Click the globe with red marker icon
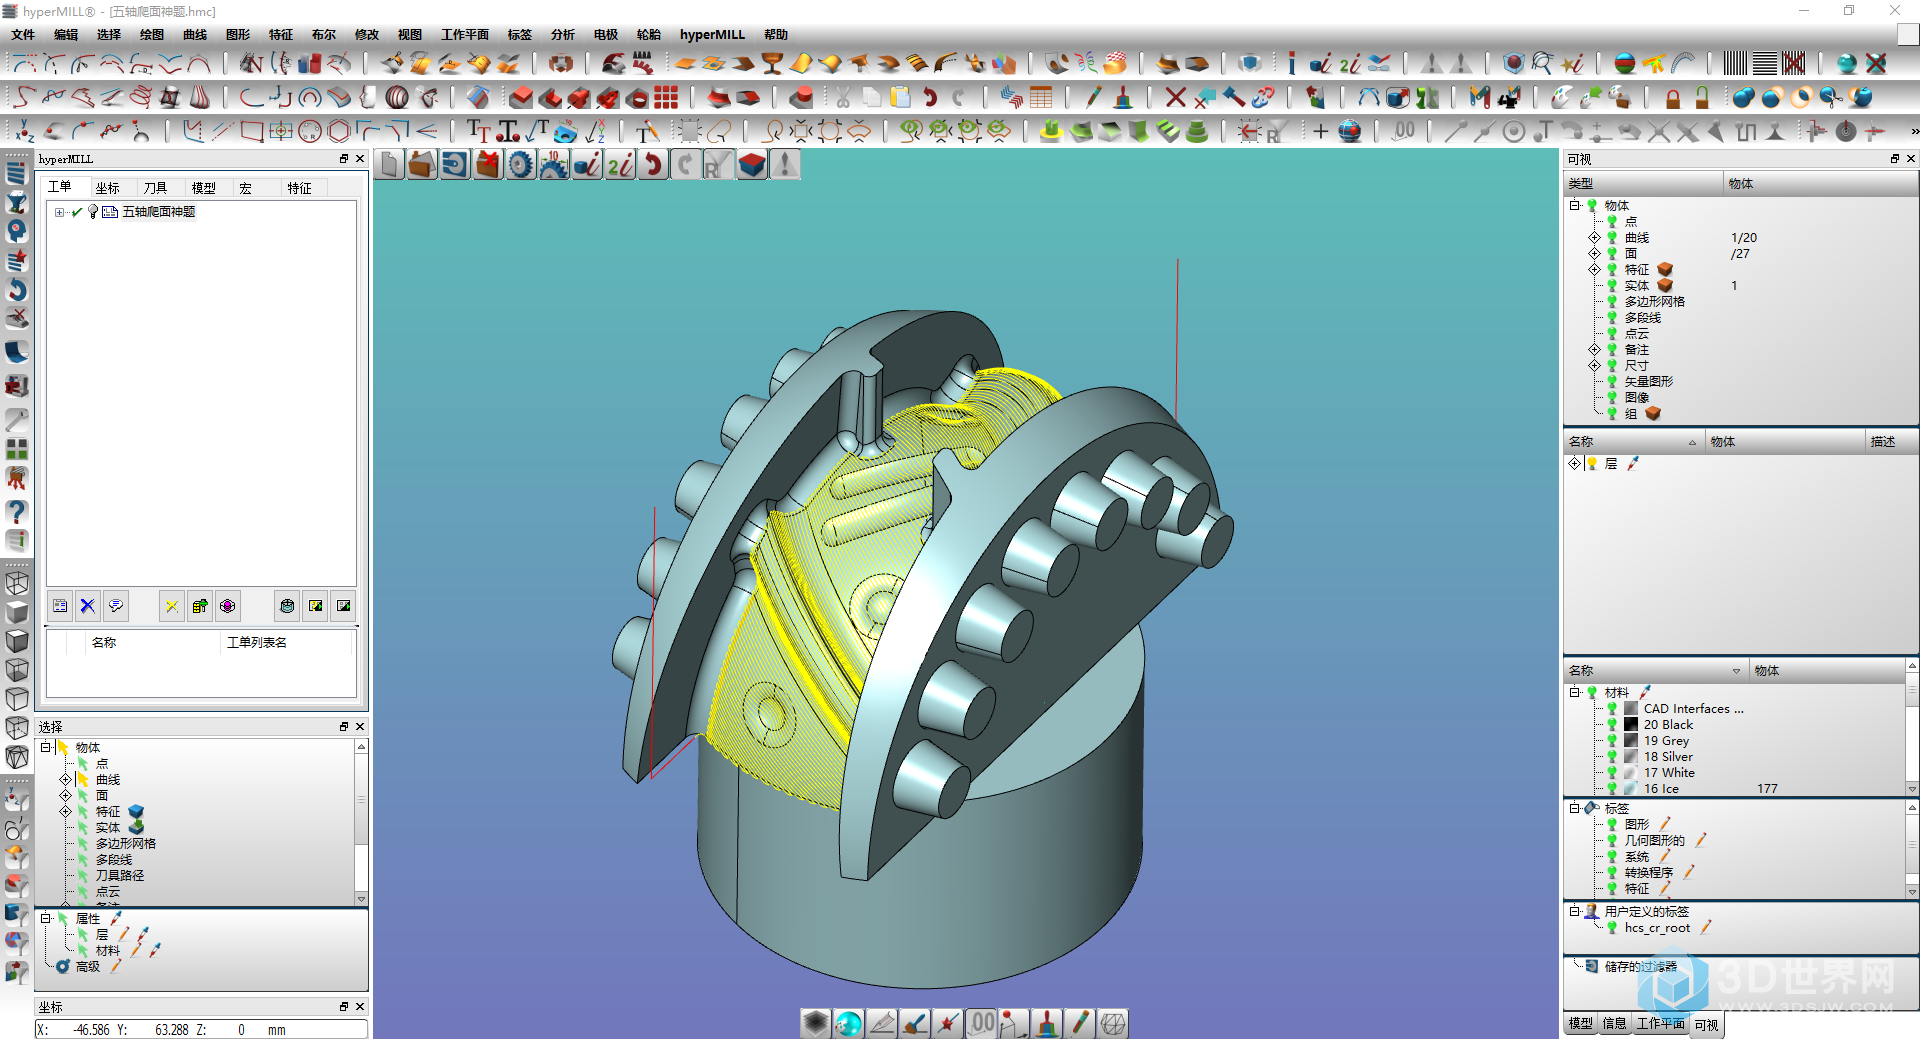Image resolution: width=1920 pixels, height=1039 pixels. [x=1350, y=131]
